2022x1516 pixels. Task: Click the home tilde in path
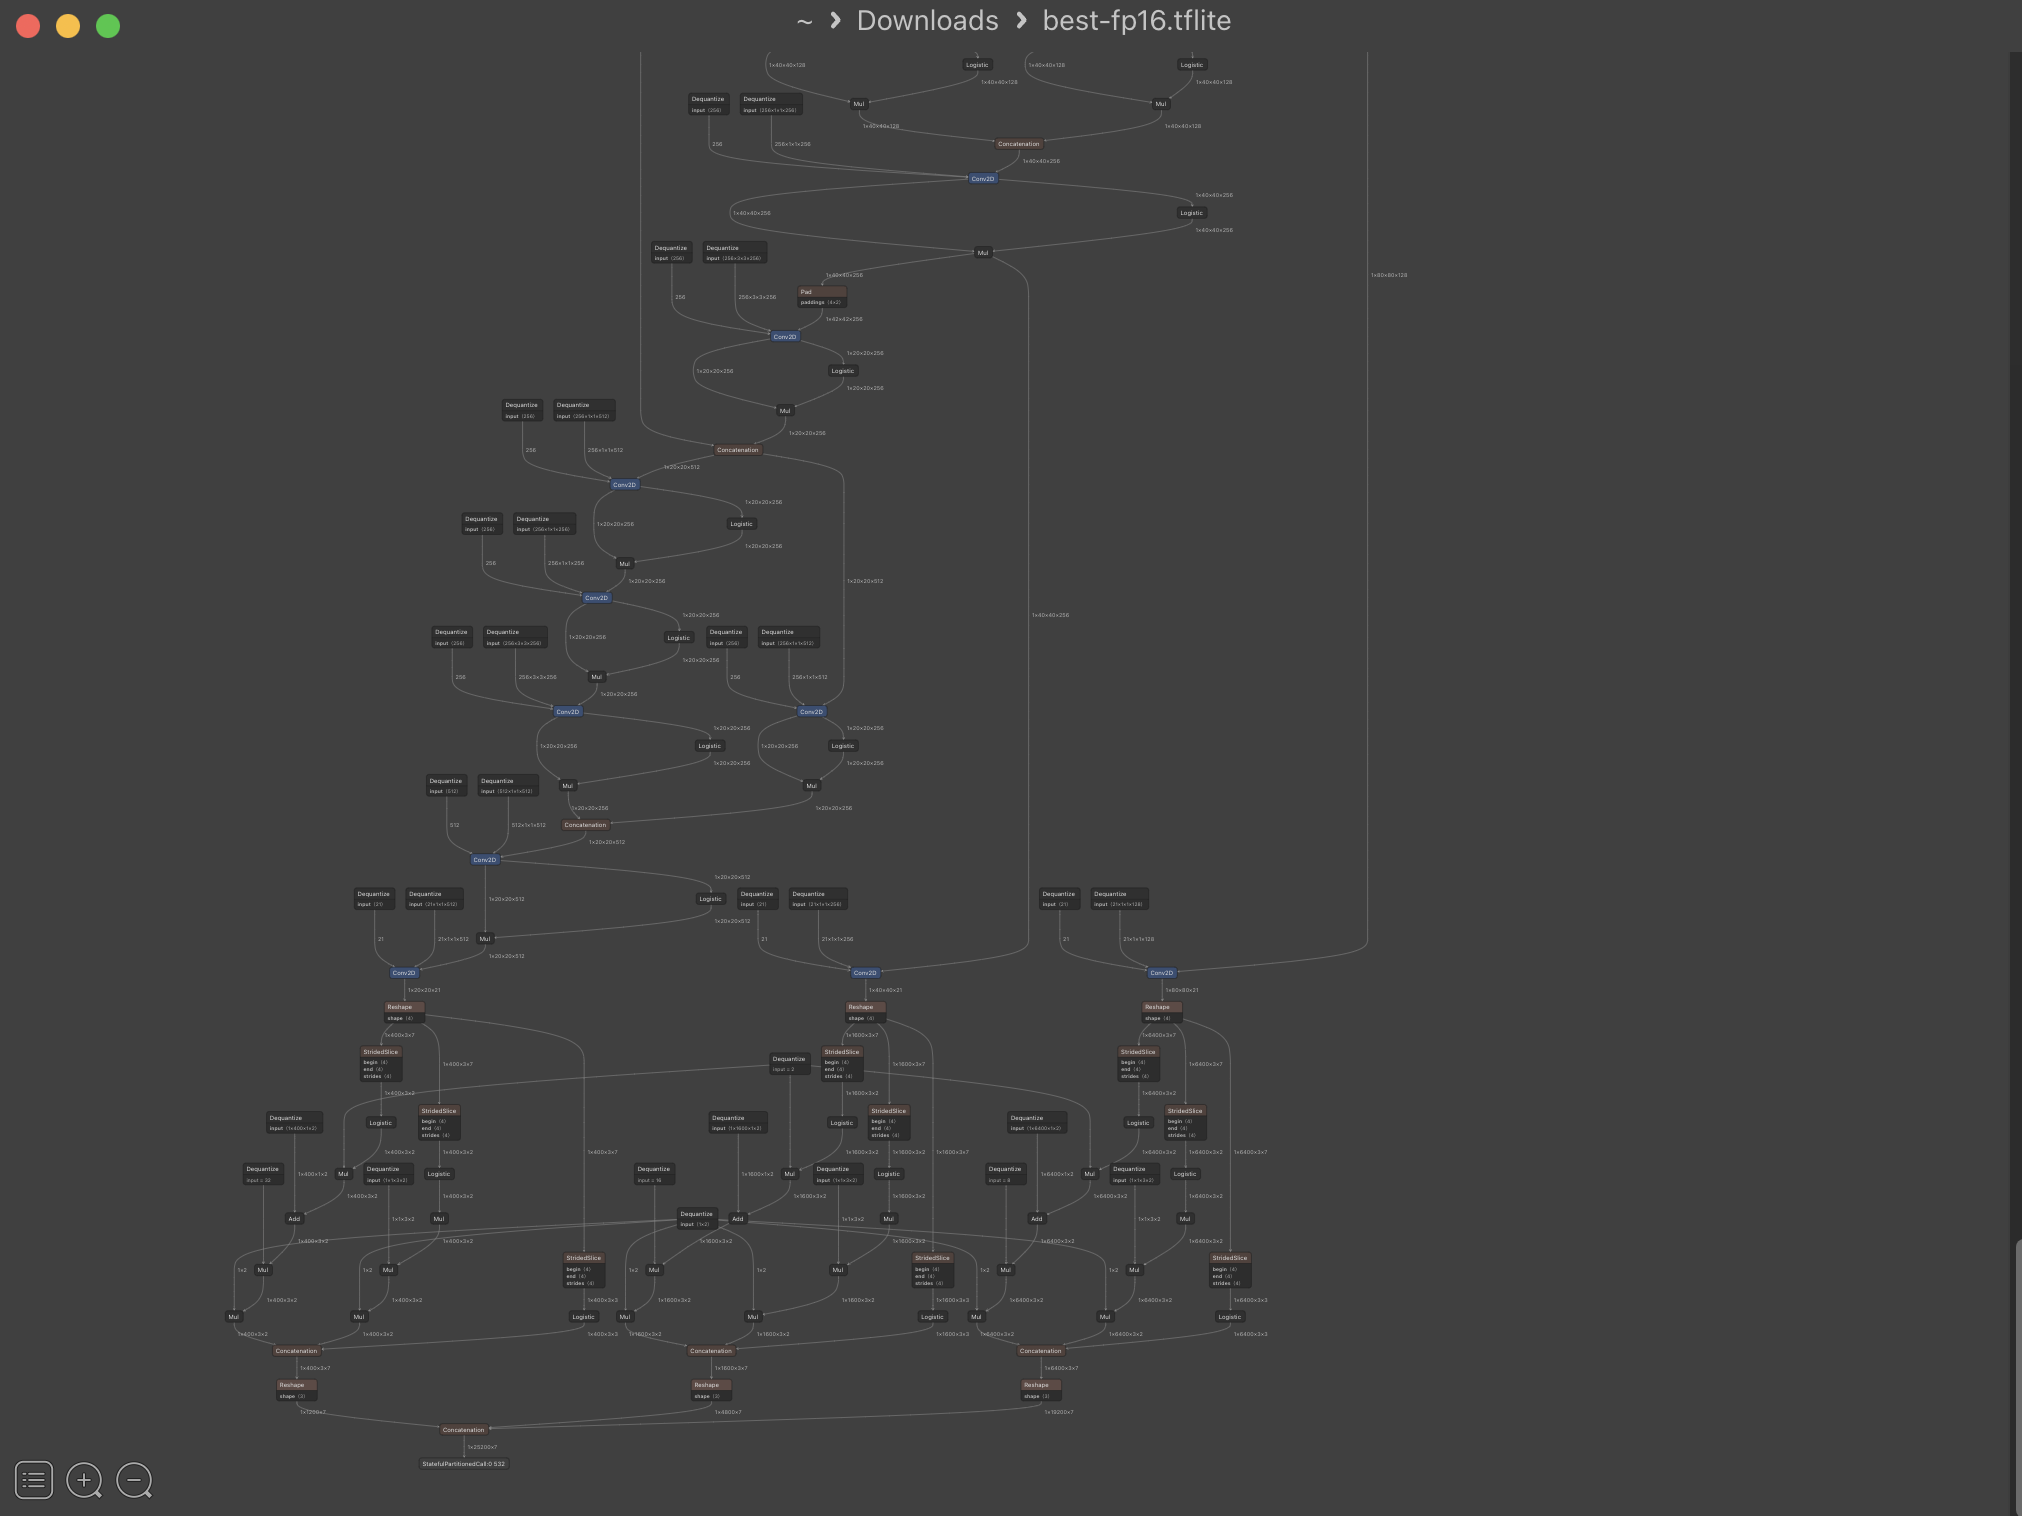804,21
